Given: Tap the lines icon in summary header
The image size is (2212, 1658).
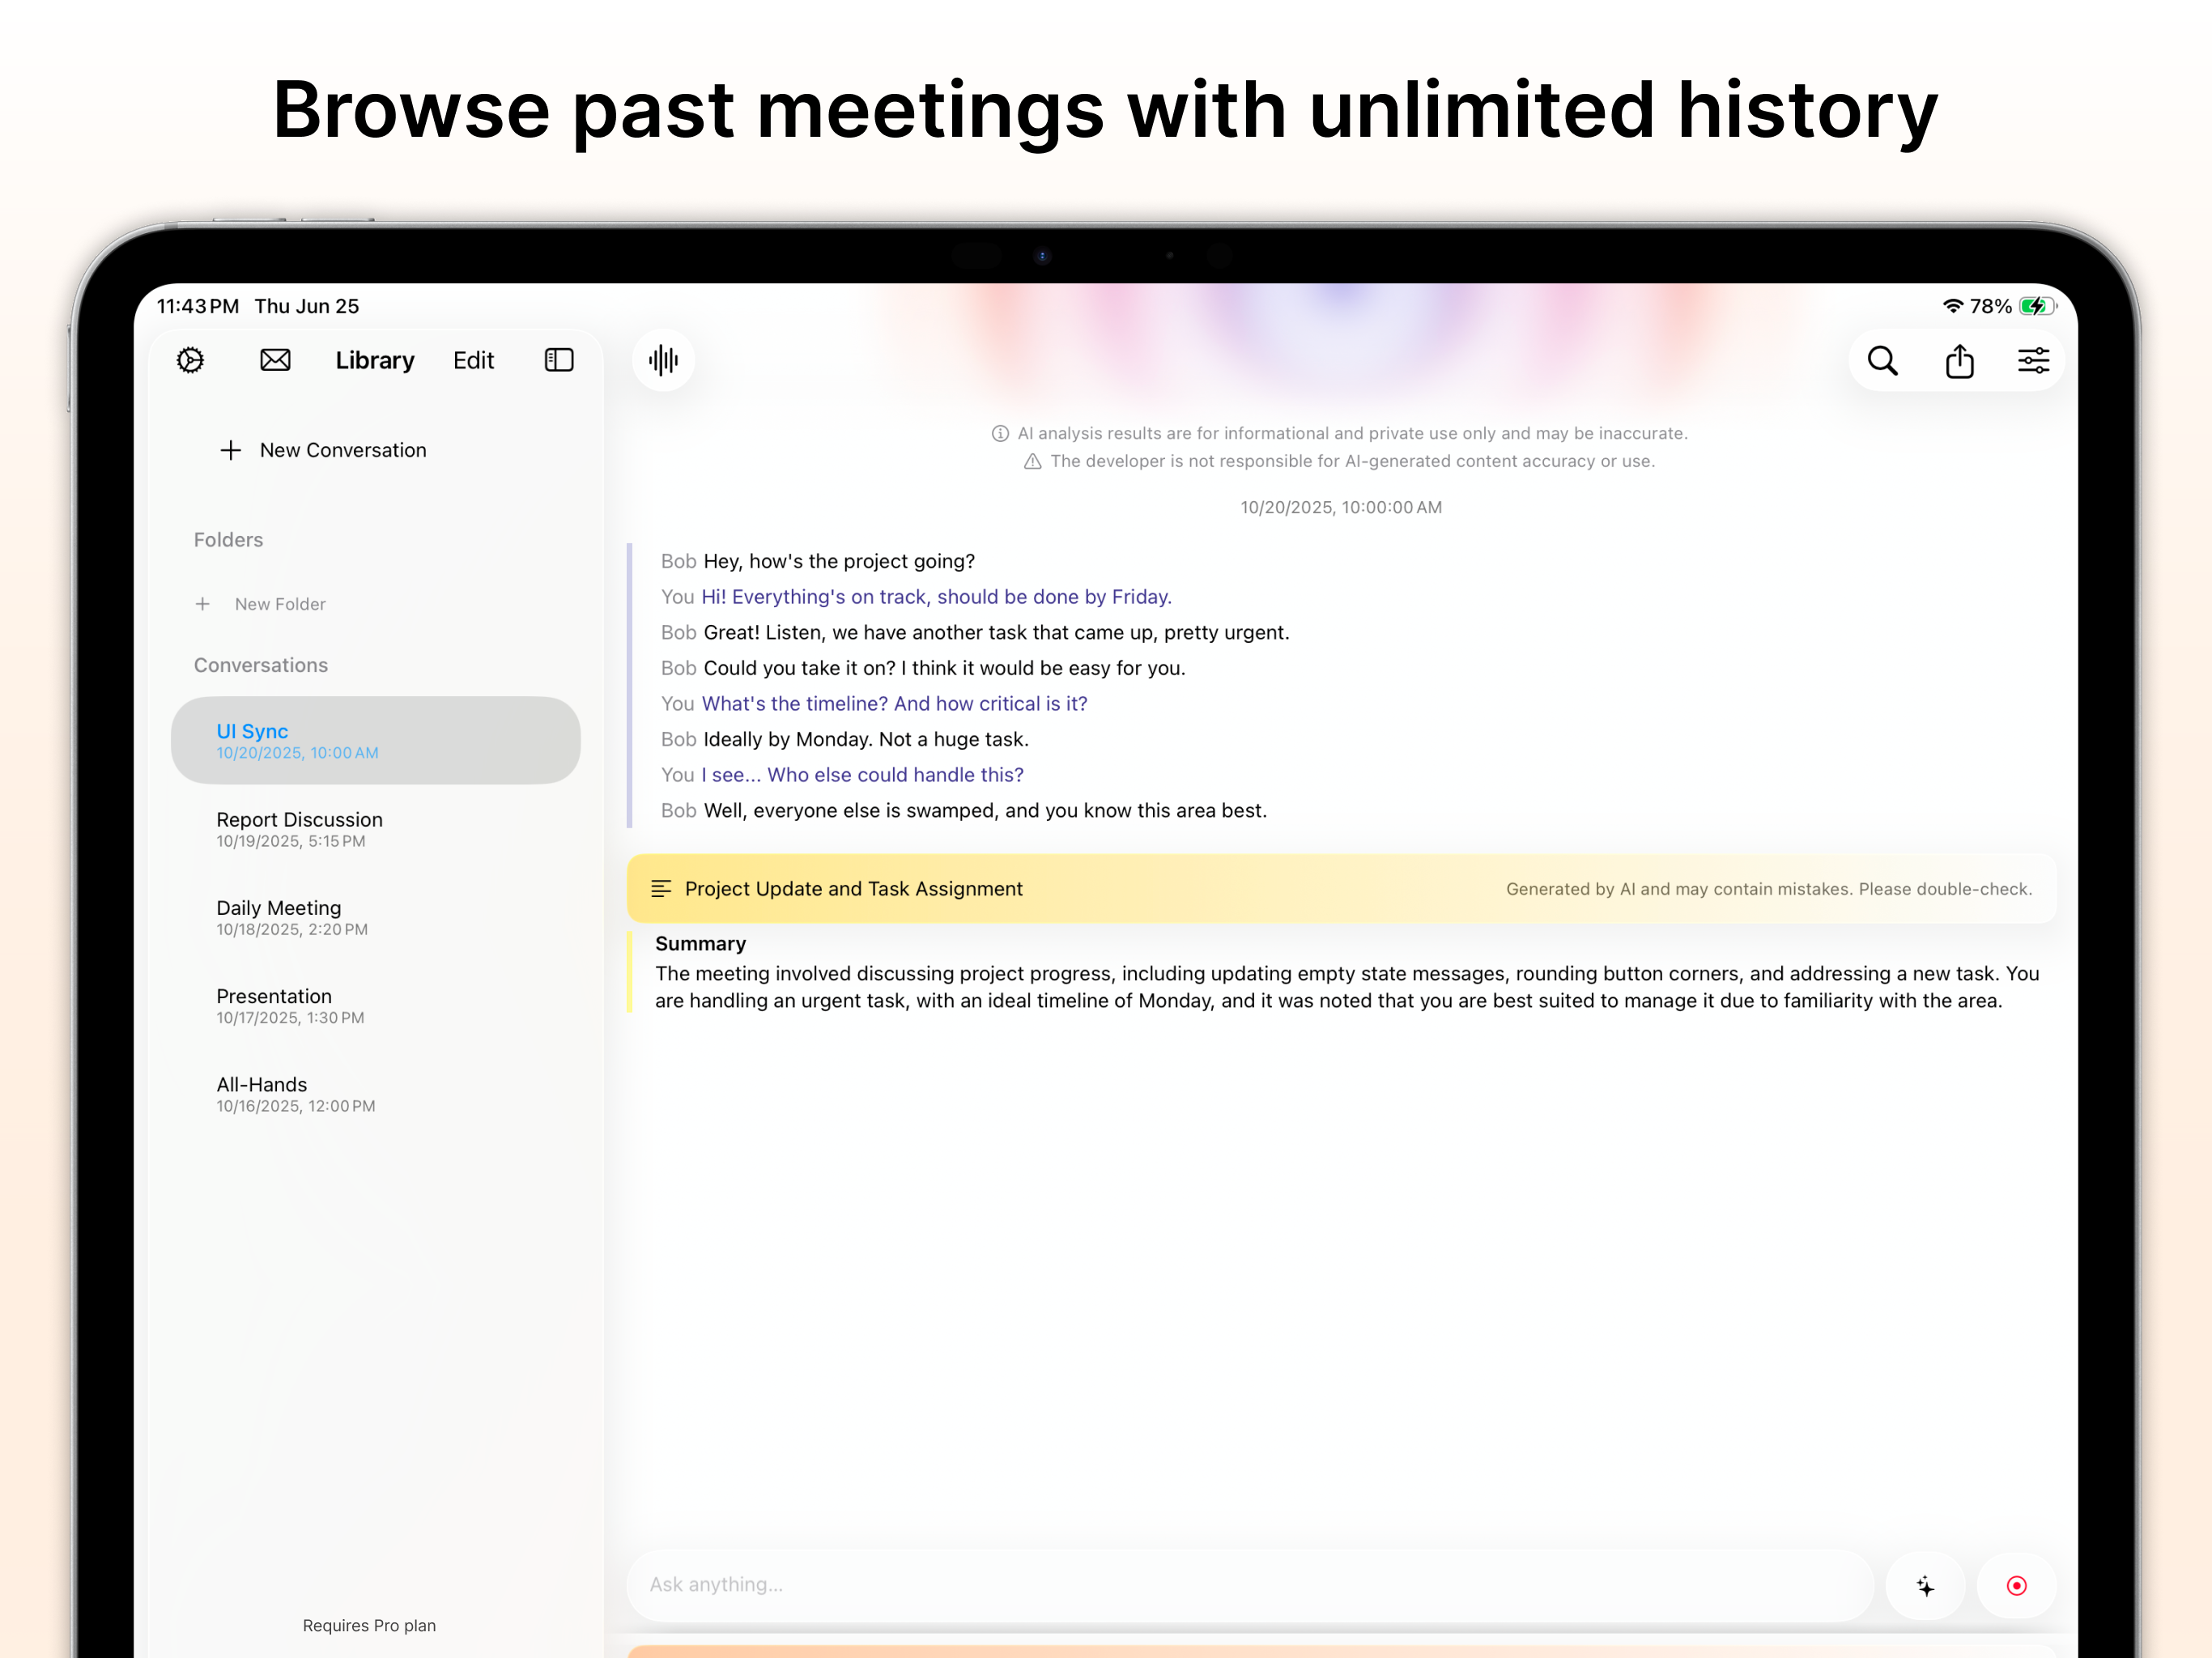Looking at the screenshot, I should coord(661,889).
